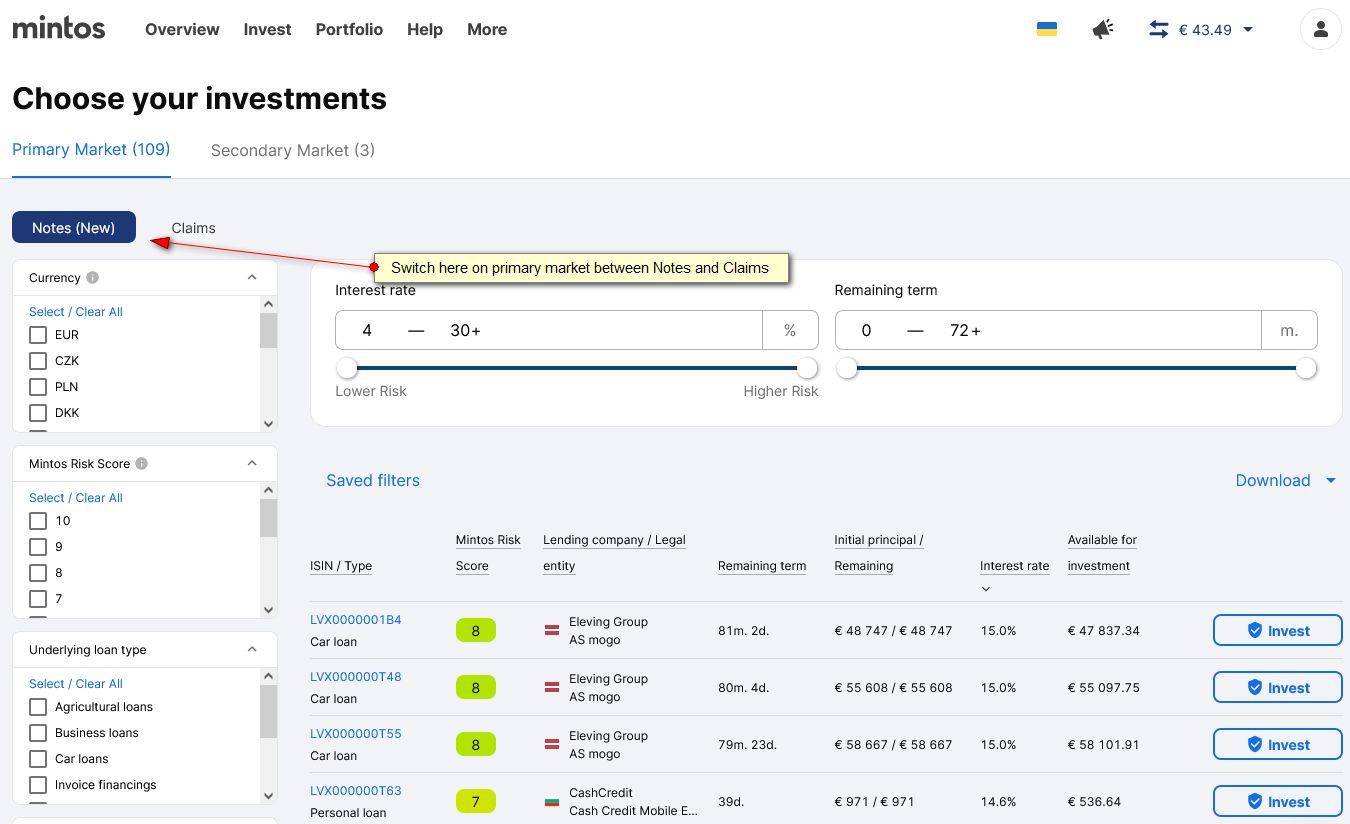Click risk score badge 8 for LVX0000001B4
1350x824 pixels.
[x=475, y=631]
